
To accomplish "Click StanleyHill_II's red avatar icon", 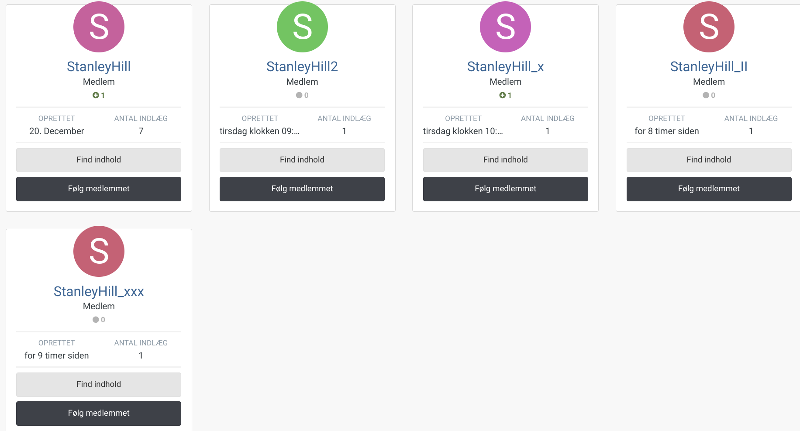I will [x=709, y=27].
